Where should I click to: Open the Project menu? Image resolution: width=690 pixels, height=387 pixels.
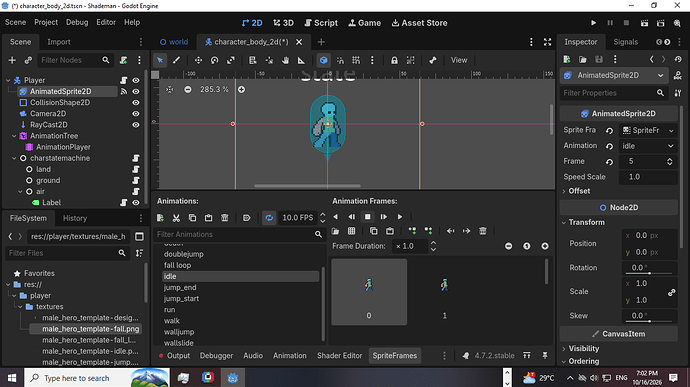click(46, 22)
